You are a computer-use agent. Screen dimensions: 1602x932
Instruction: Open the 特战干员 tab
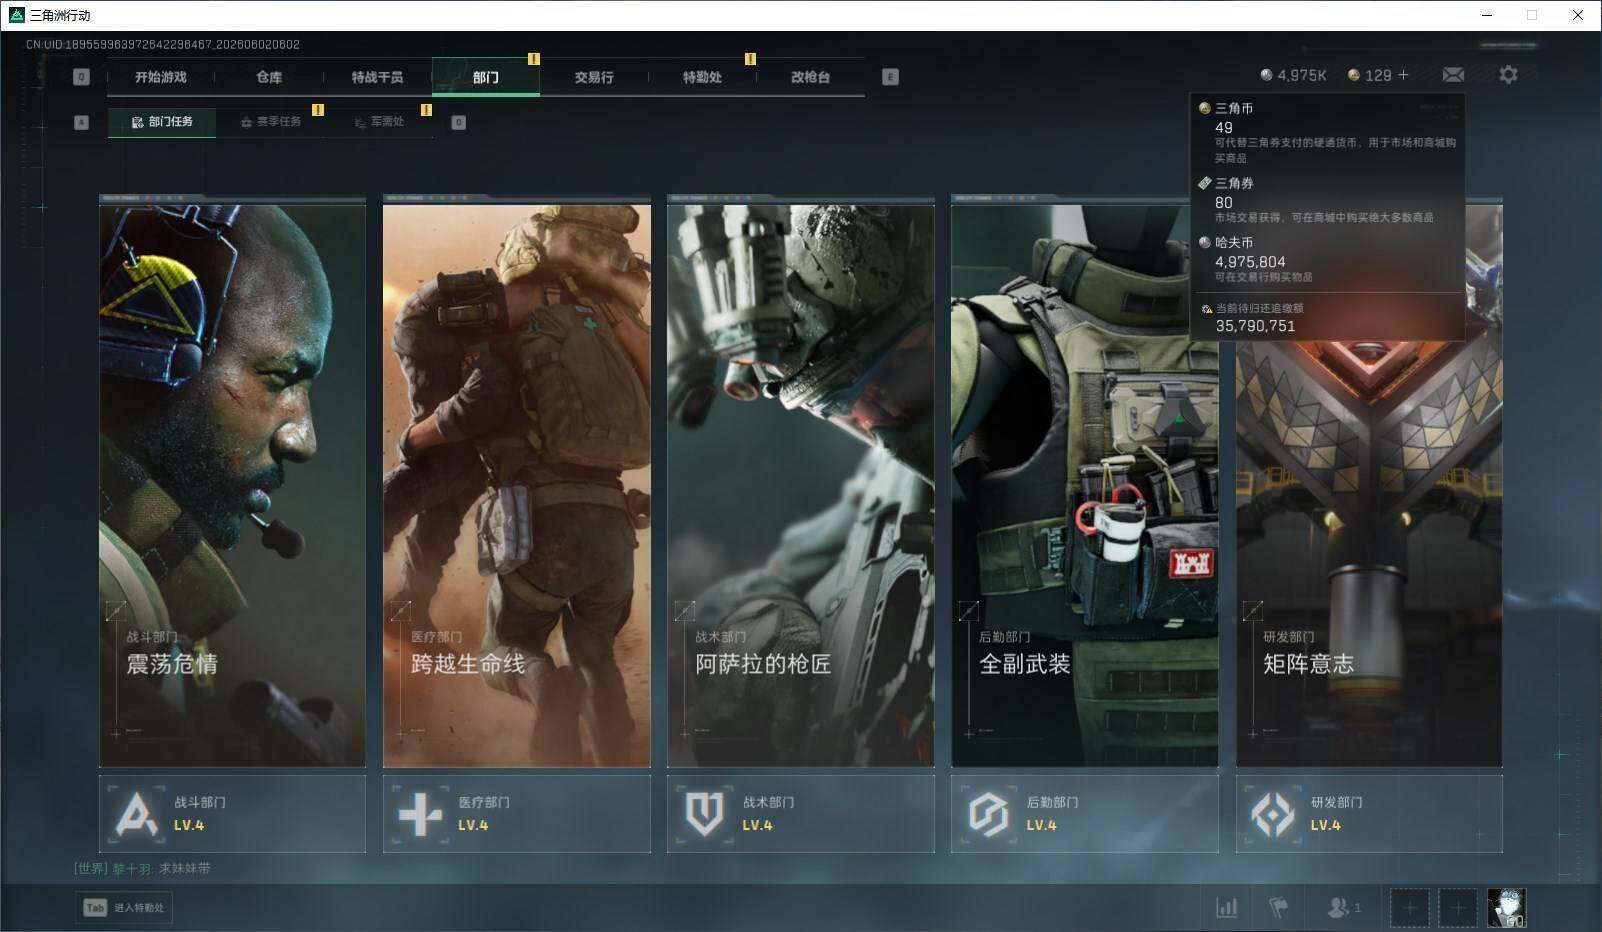[x=377, y=77]
